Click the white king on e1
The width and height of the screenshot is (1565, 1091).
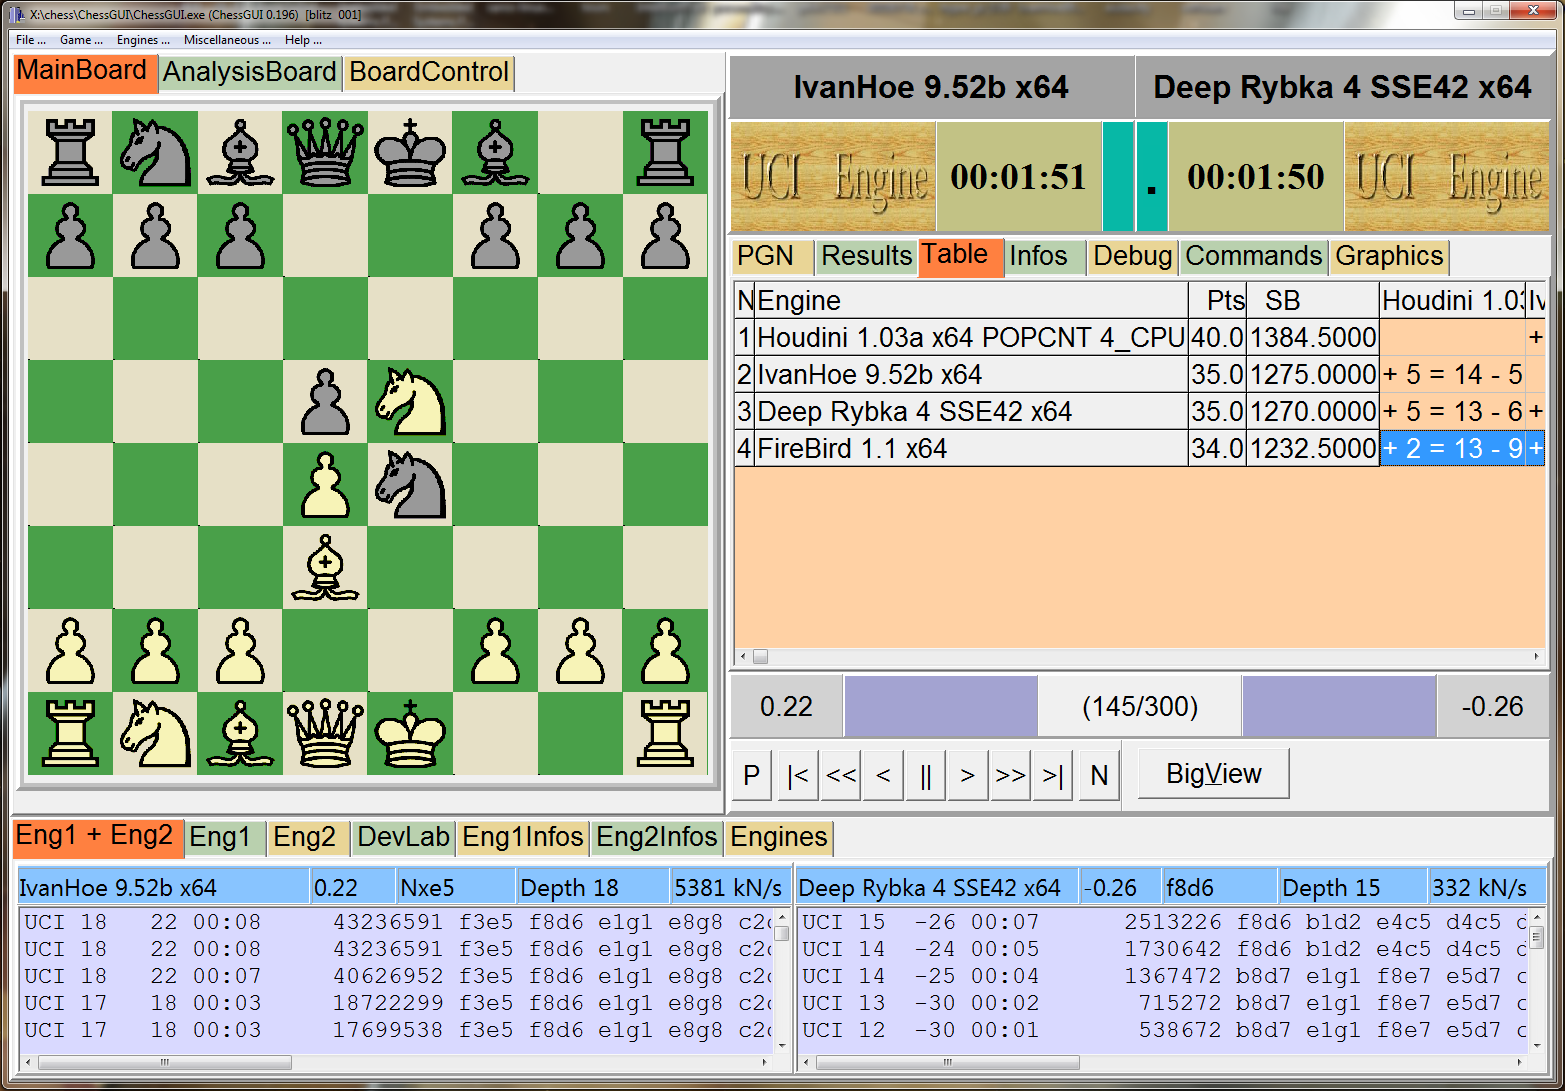tap(410, 733)
